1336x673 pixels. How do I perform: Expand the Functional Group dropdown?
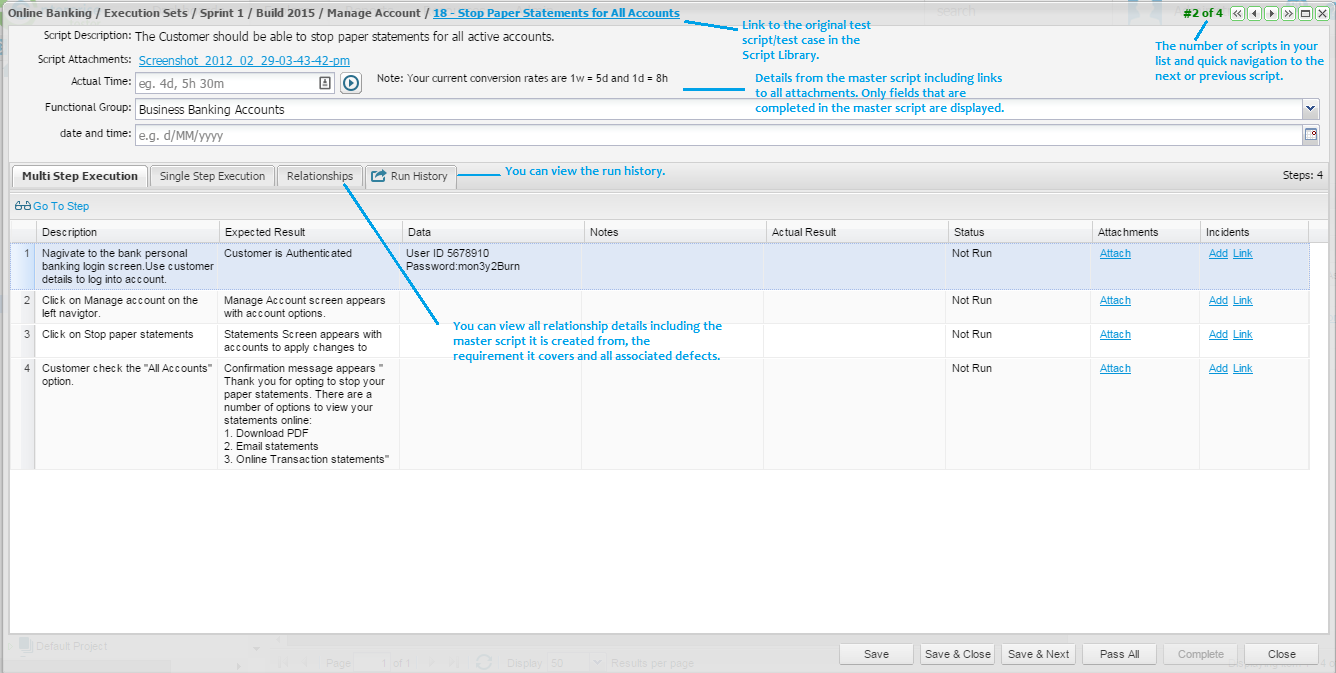[1310, 109]
